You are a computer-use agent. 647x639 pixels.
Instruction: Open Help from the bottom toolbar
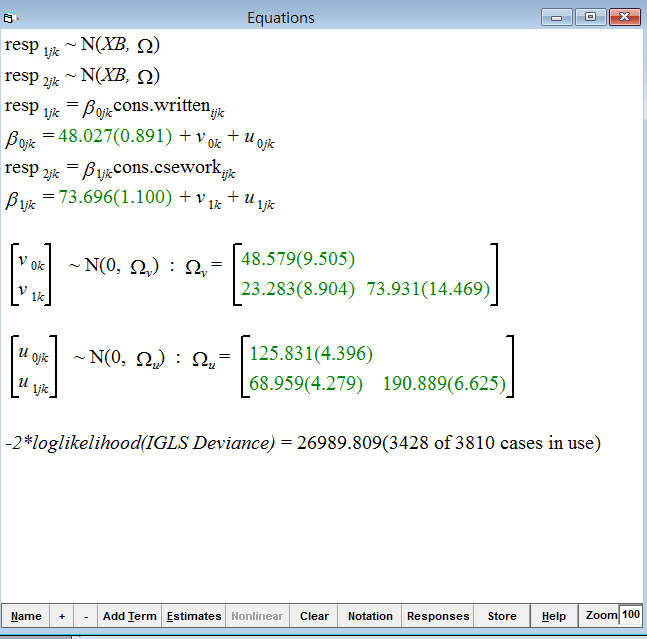(554, 616)
